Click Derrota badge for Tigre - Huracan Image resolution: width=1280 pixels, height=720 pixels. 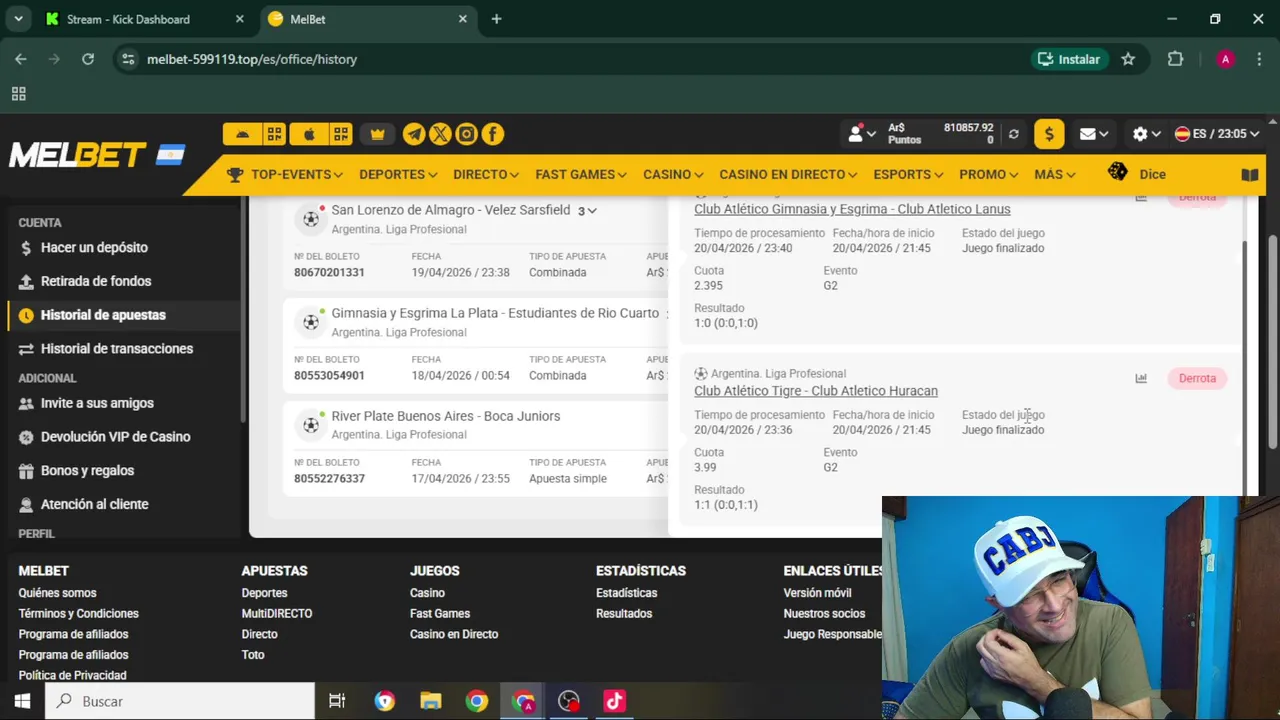point(1197,378)
